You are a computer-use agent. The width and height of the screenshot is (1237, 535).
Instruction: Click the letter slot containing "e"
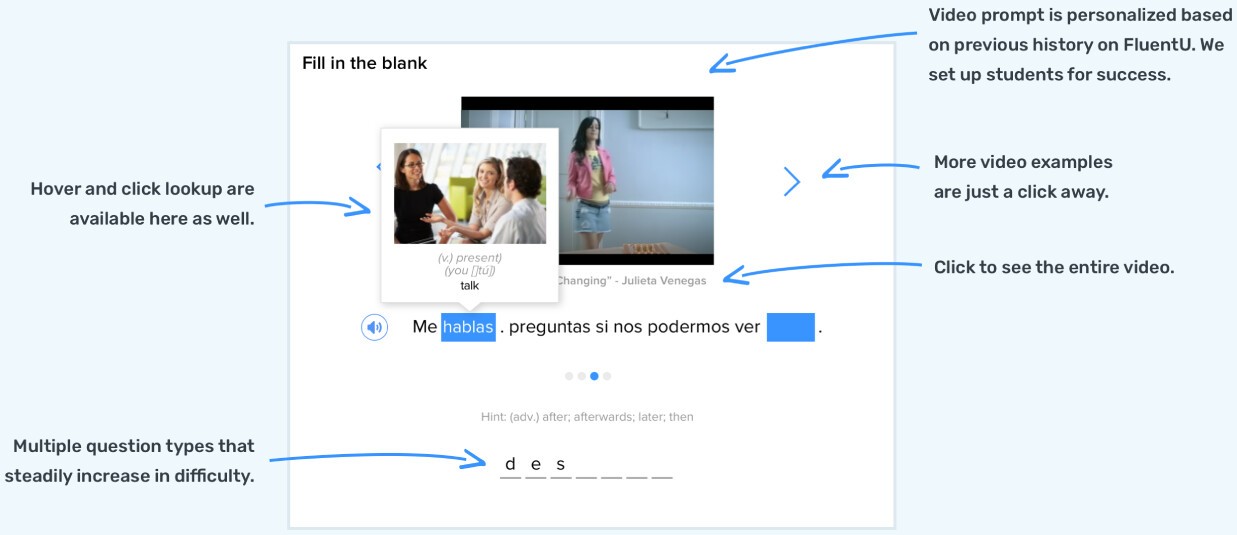pos(536,465)
